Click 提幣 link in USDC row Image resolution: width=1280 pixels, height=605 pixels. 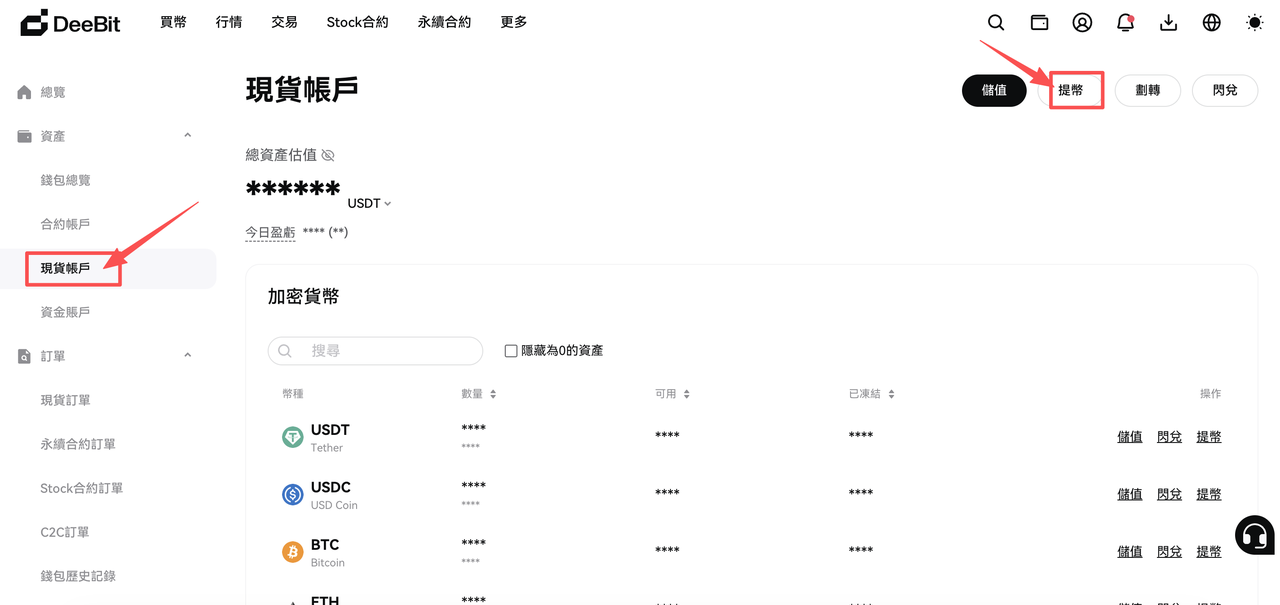point(1209,494)
